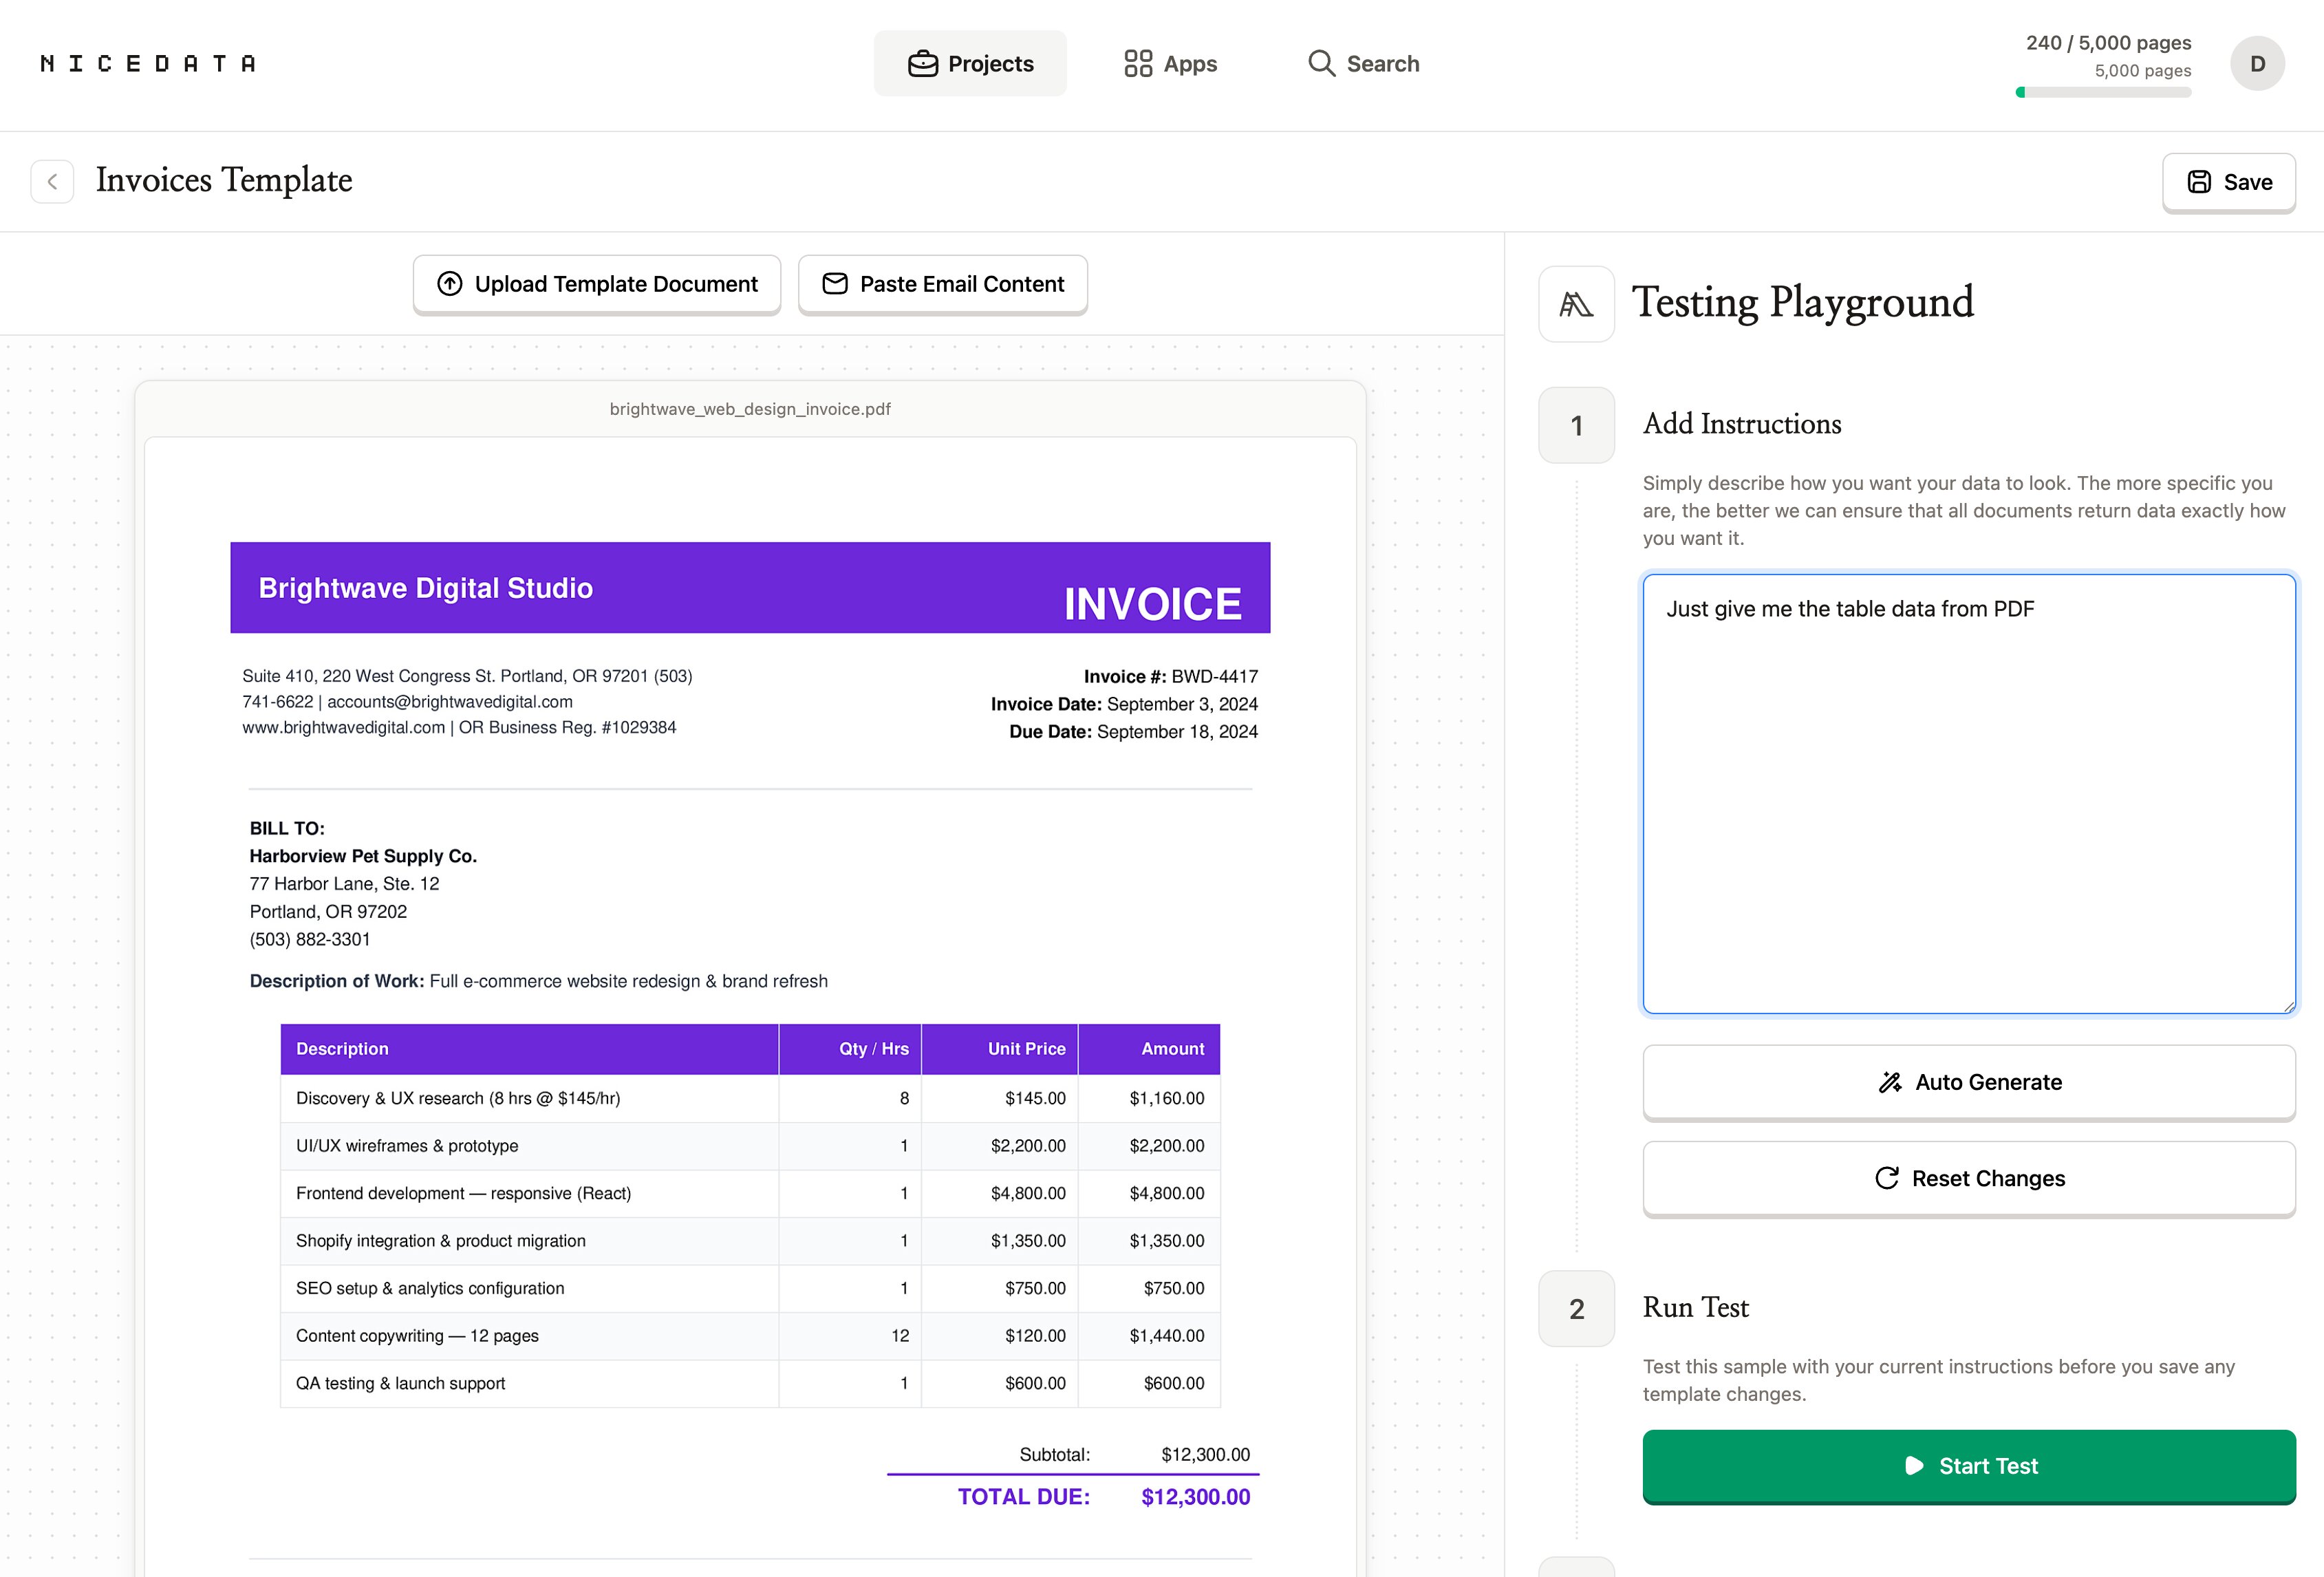Click the Testing Playground tent icon

pyautogui.click(x=1576, y=304)
